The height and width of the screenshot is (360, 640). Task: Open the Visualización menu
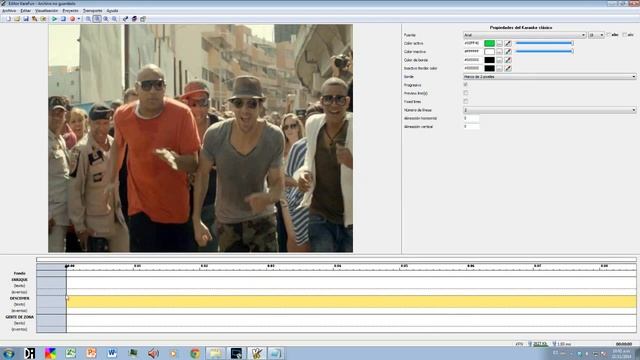coord(47,11)
